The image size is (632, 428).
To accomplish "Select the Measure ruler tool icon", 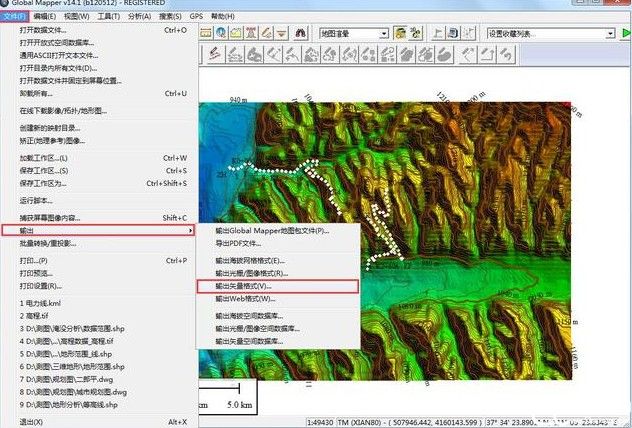I will [206, 33].
